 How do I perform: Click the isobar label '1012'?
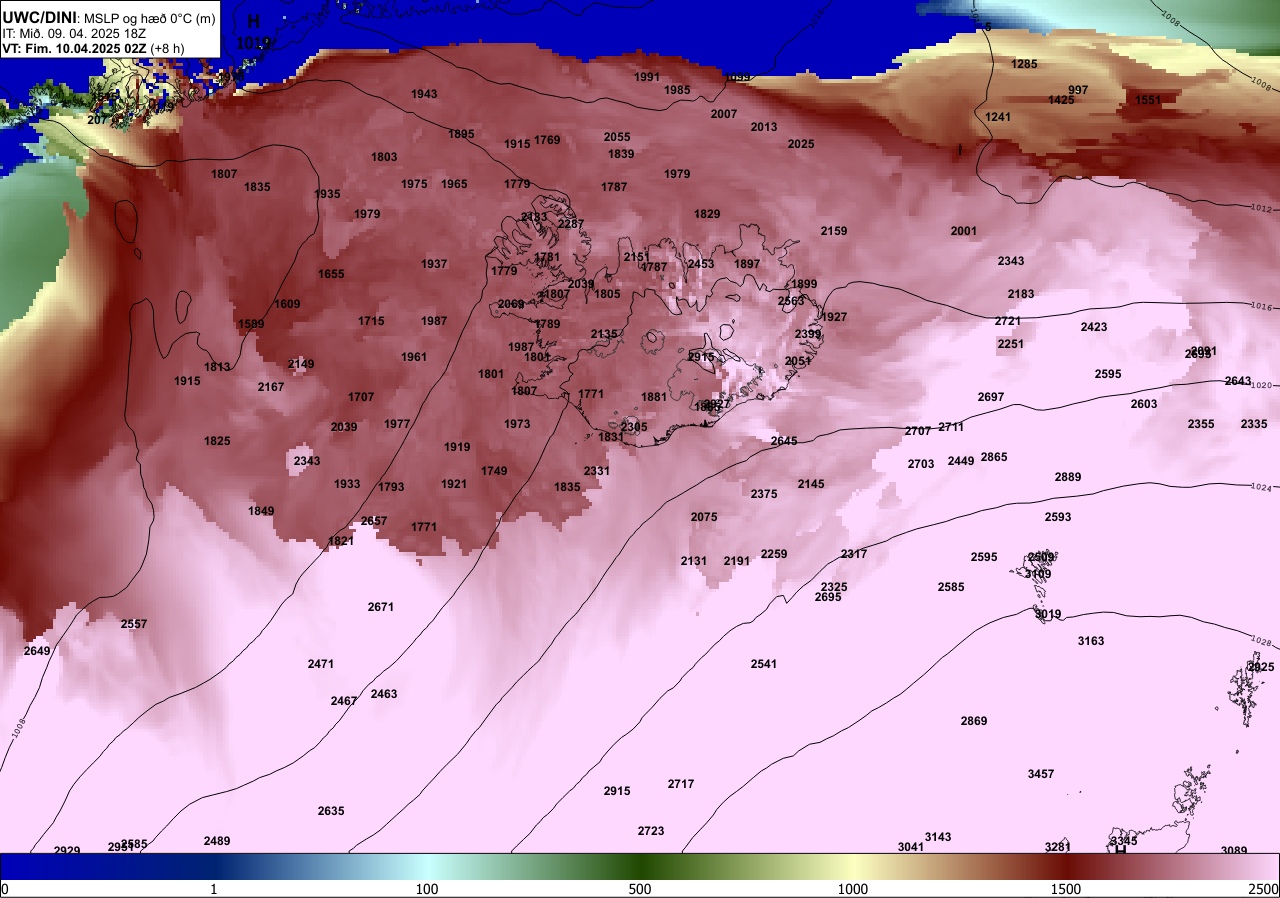(x=1262, y=209)
